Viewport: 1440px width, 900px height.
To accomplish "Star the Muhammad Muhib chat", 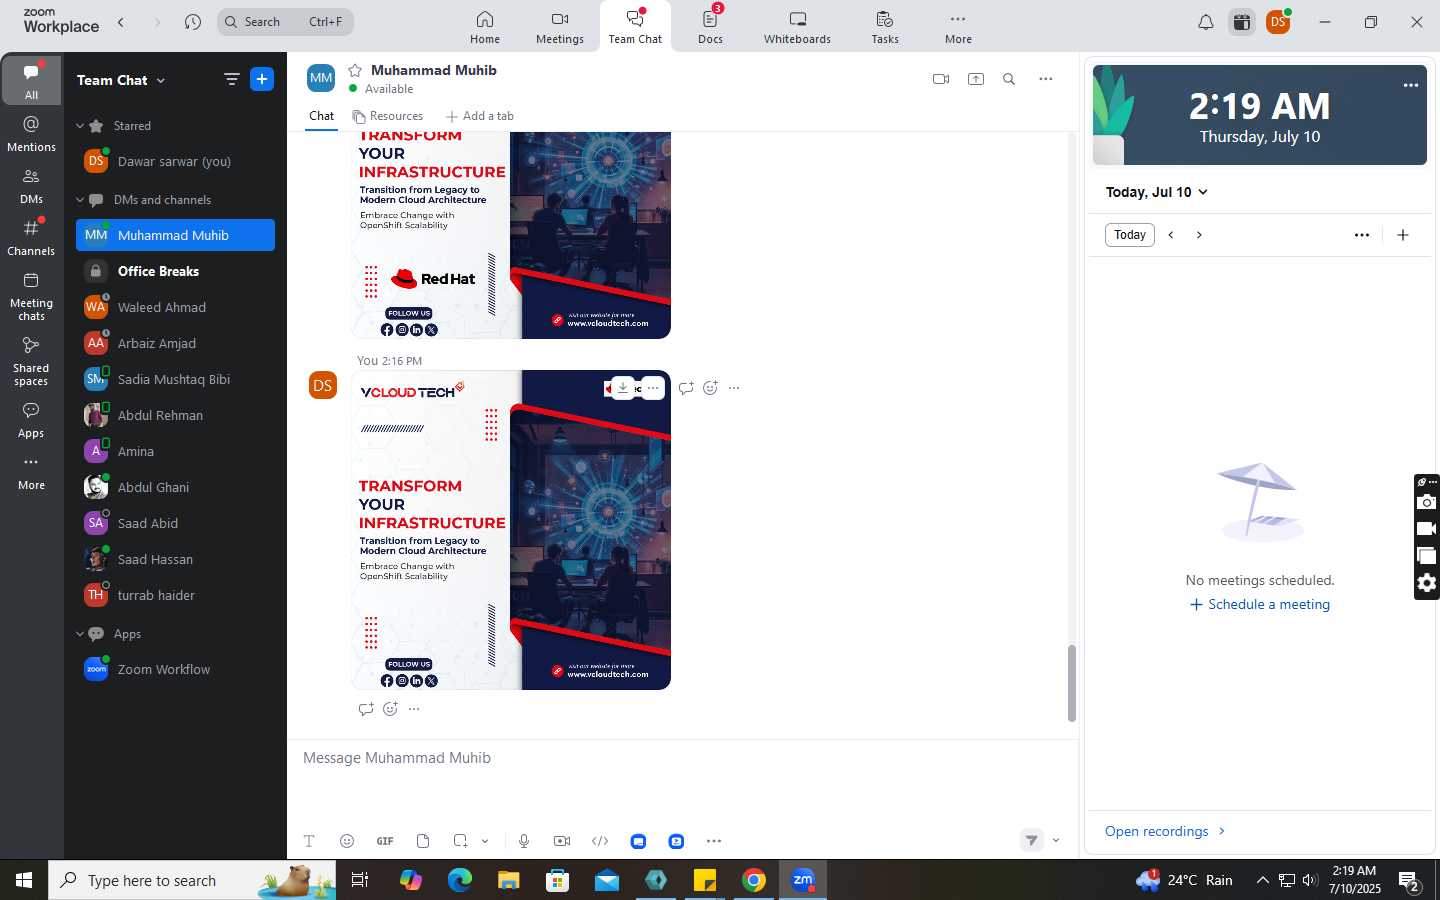I will pyautogui.click(x=355, y=70).
